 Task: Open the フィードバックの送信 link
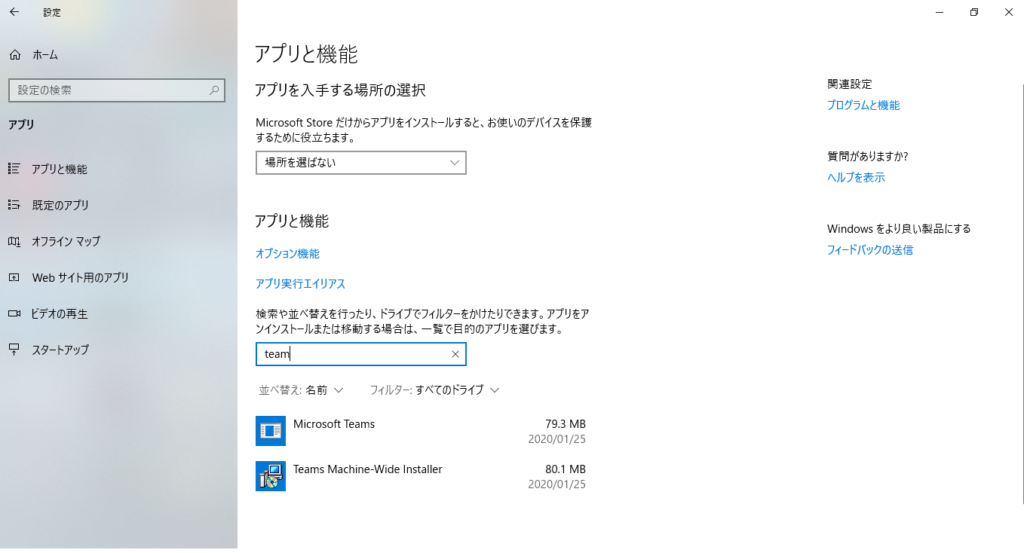click(x=870, y=250)
